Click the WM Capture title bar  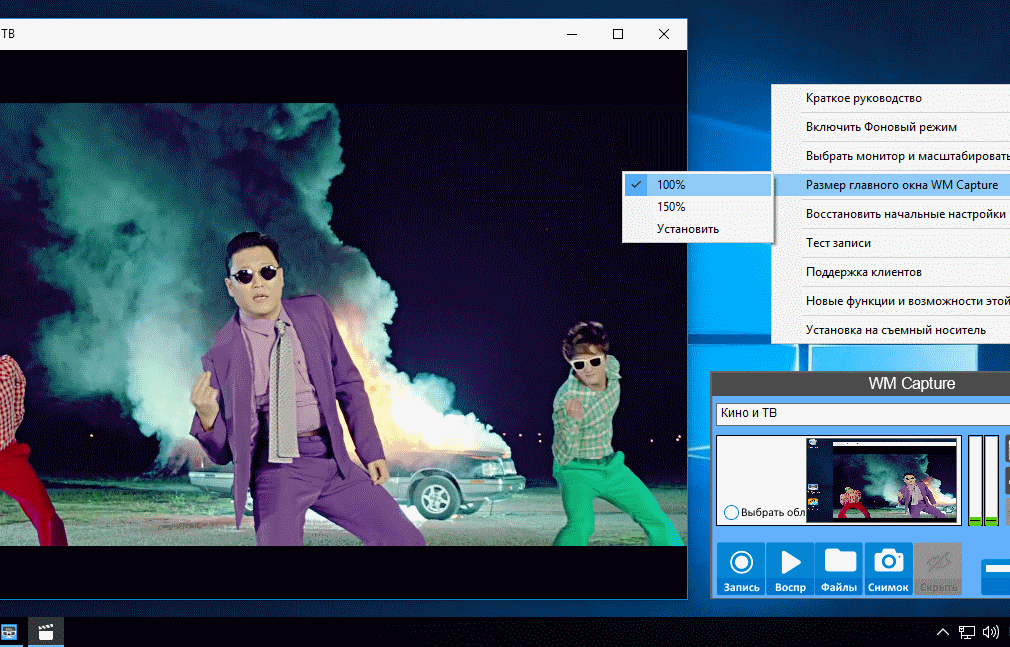861,384
